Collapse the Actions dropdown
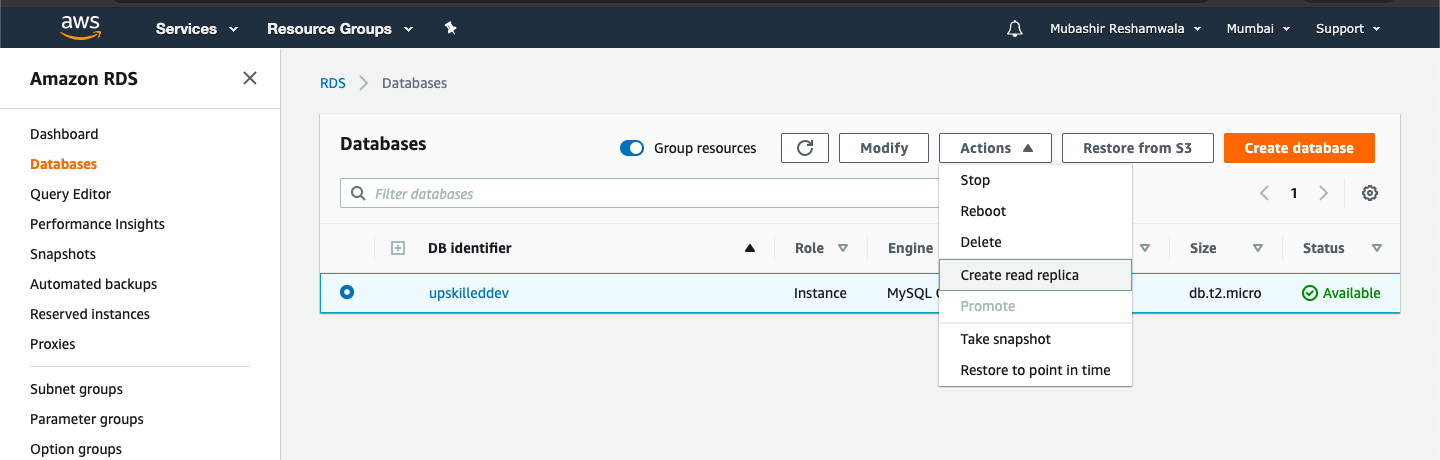The width and height of the screenshot is (1440, 460). 995,148
